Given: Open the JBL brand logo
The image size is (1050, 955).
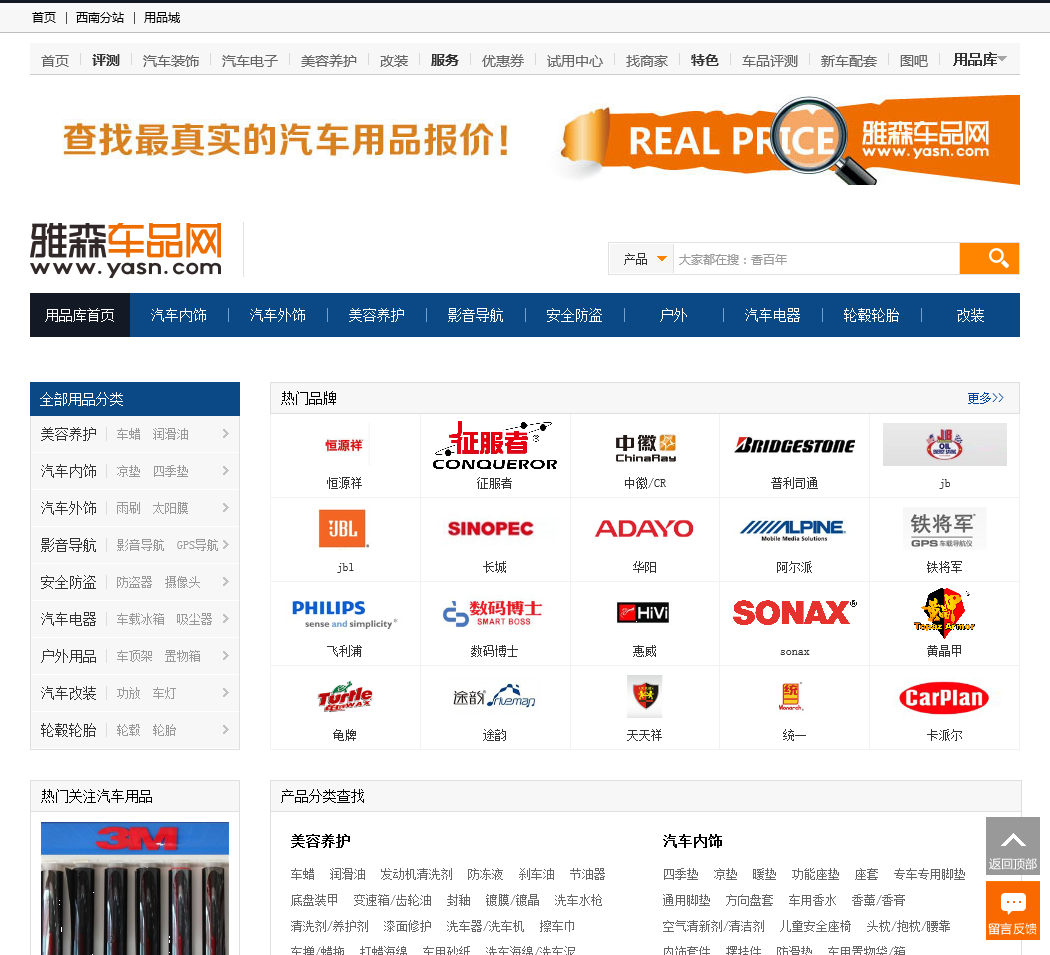Looking at the screenshot, I should 344,528.
